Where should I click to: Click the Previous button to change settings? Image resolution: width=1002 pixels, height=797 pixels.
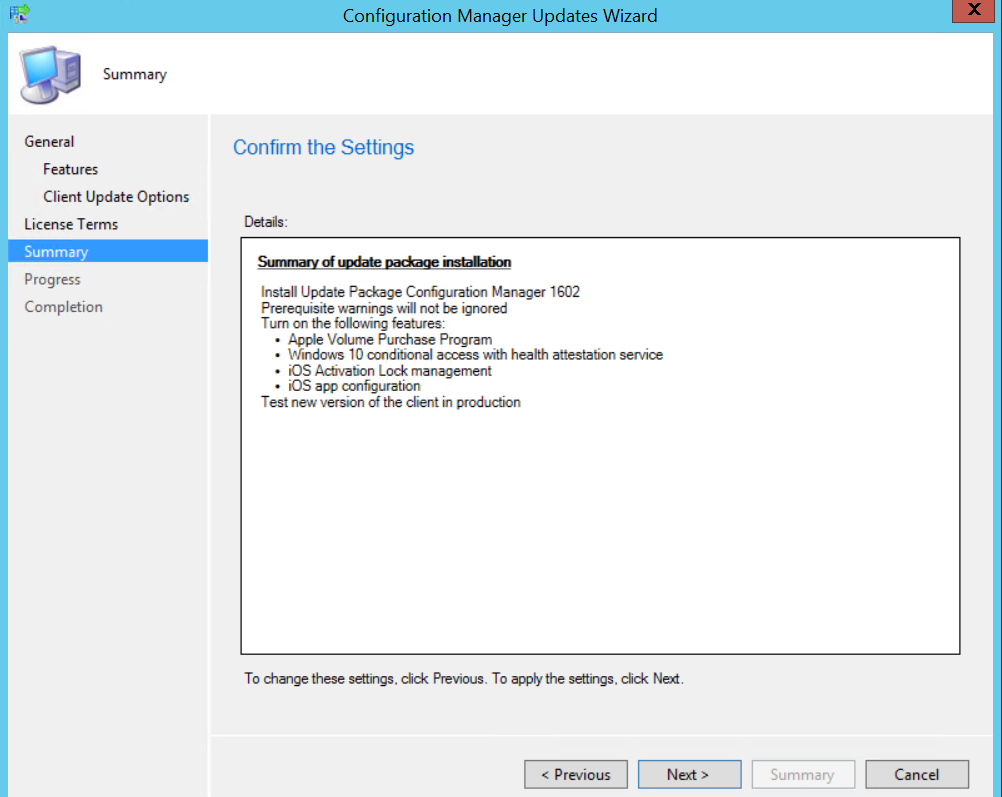(x=576, y=774)
